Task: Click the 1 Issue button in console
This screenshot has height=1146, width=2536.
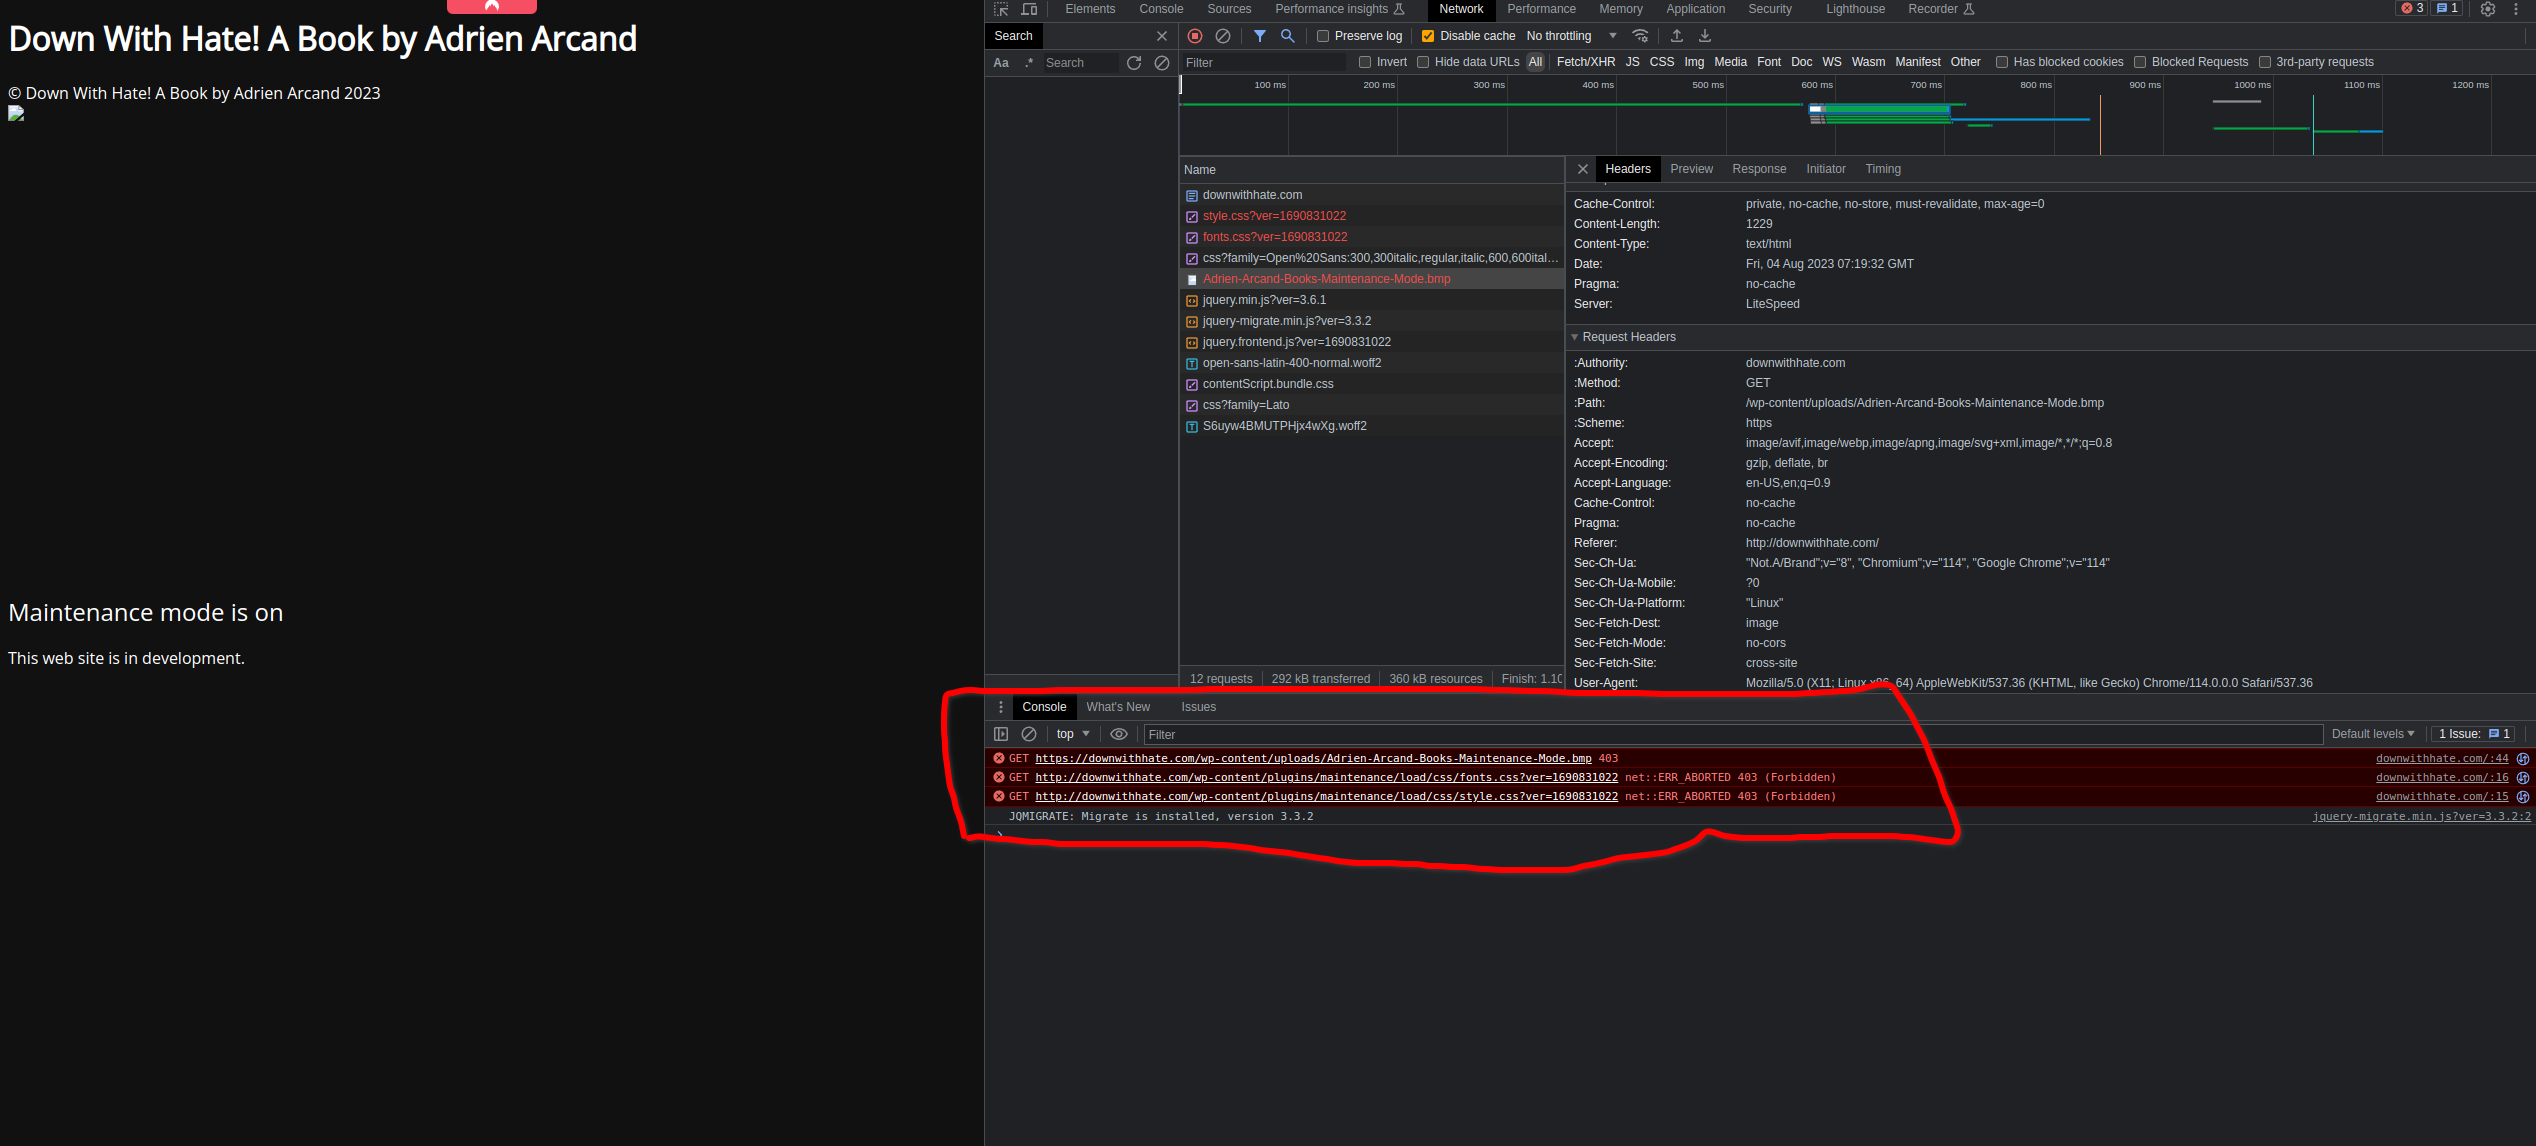Action: point(2474,734)
